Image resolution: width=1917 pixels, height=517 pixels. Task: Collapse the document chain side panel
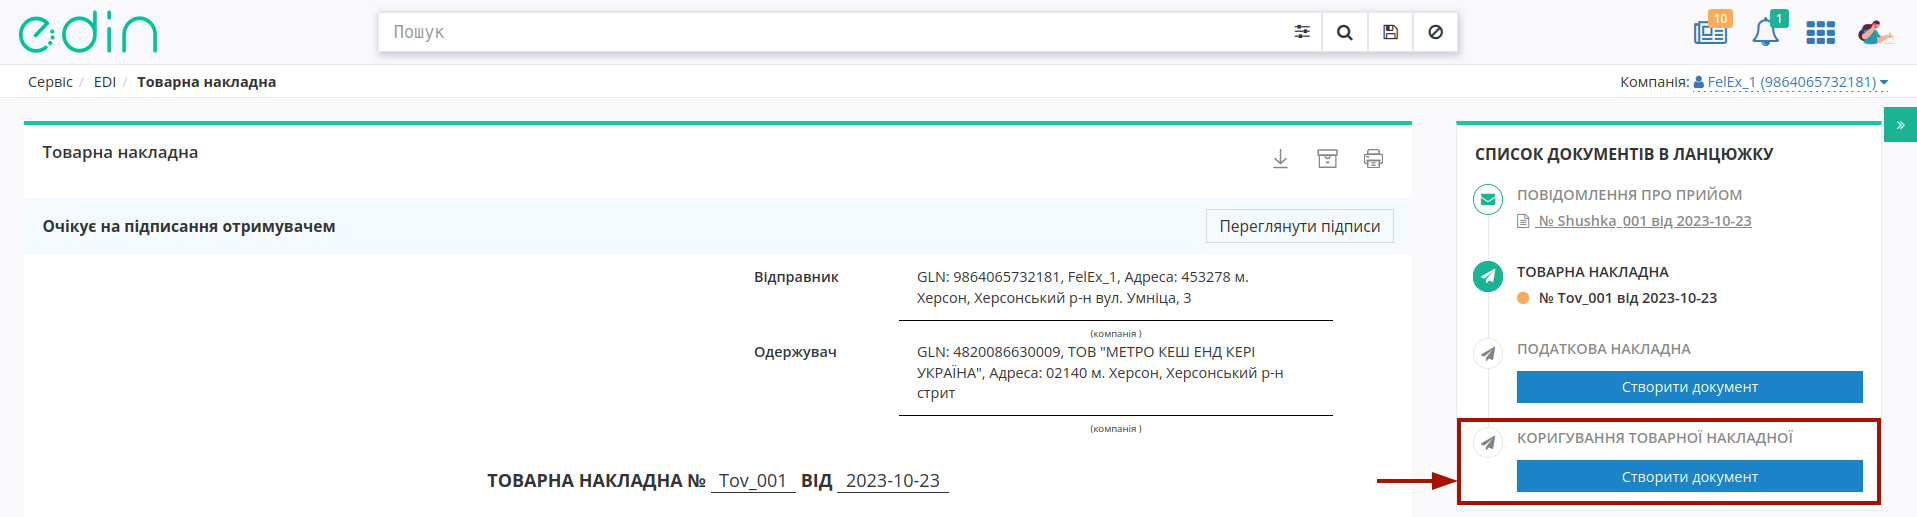pos(1900,125)
